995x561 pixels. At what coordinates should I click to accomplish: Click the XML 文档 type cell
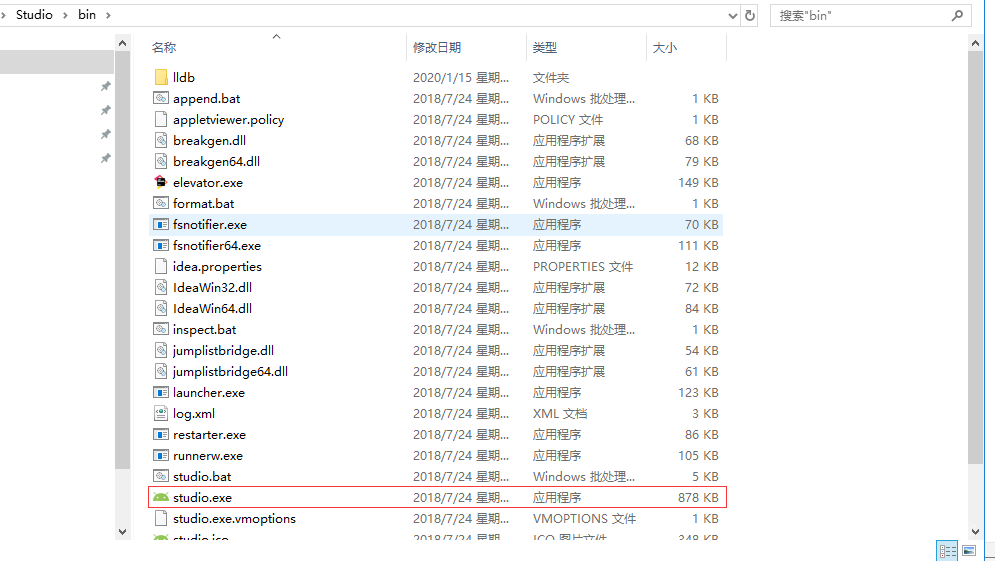click(x=560, y=414)
